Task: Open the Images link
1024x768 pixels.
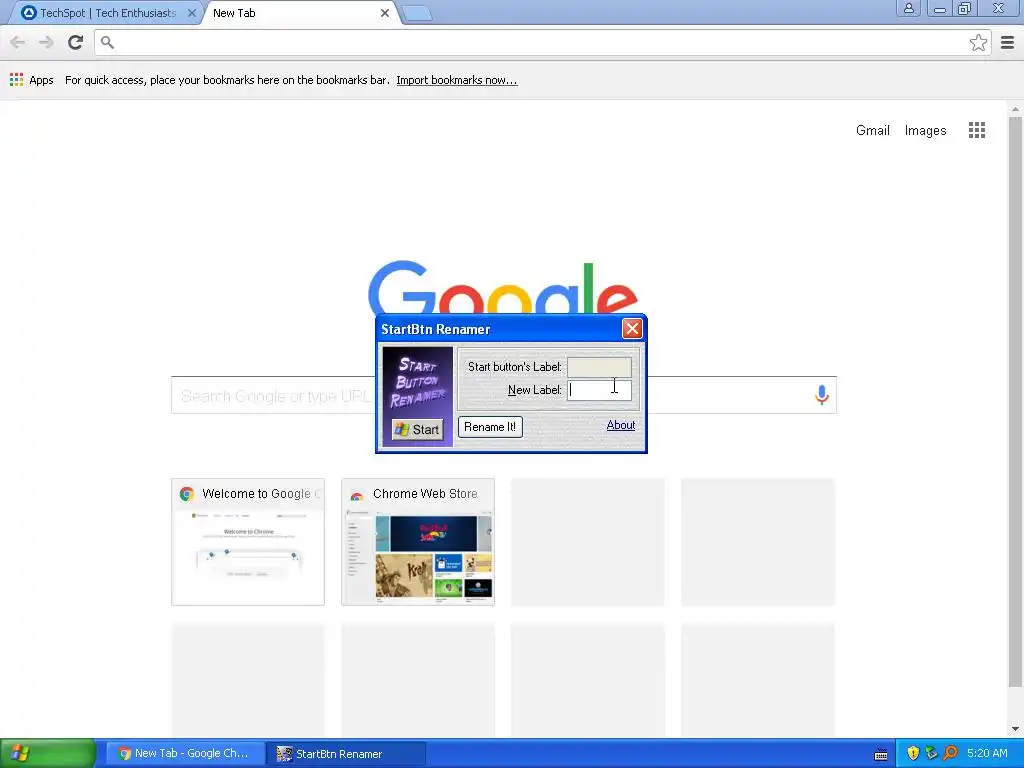Action: 925,130
